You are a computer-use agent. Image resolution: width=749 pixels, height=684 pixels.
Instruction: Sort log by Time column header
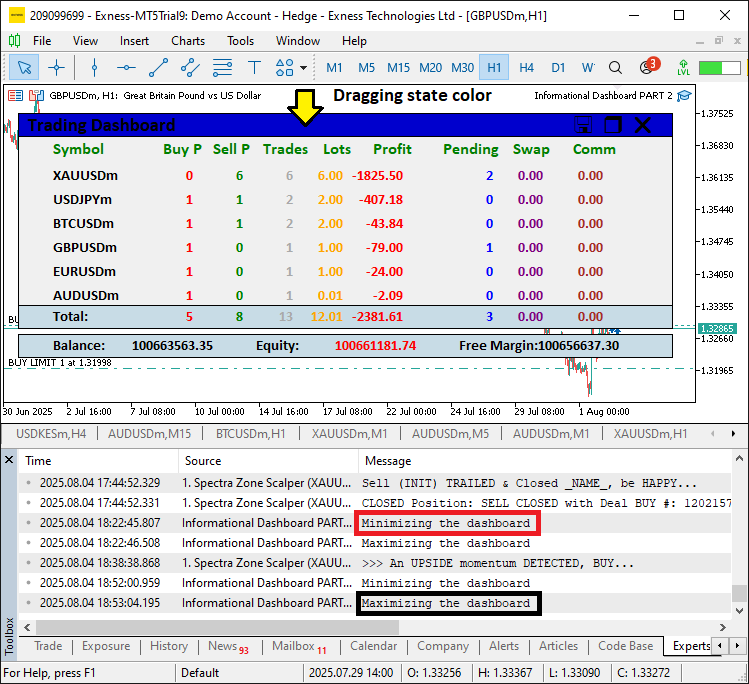pyautogui.click(x=98, y=461)
